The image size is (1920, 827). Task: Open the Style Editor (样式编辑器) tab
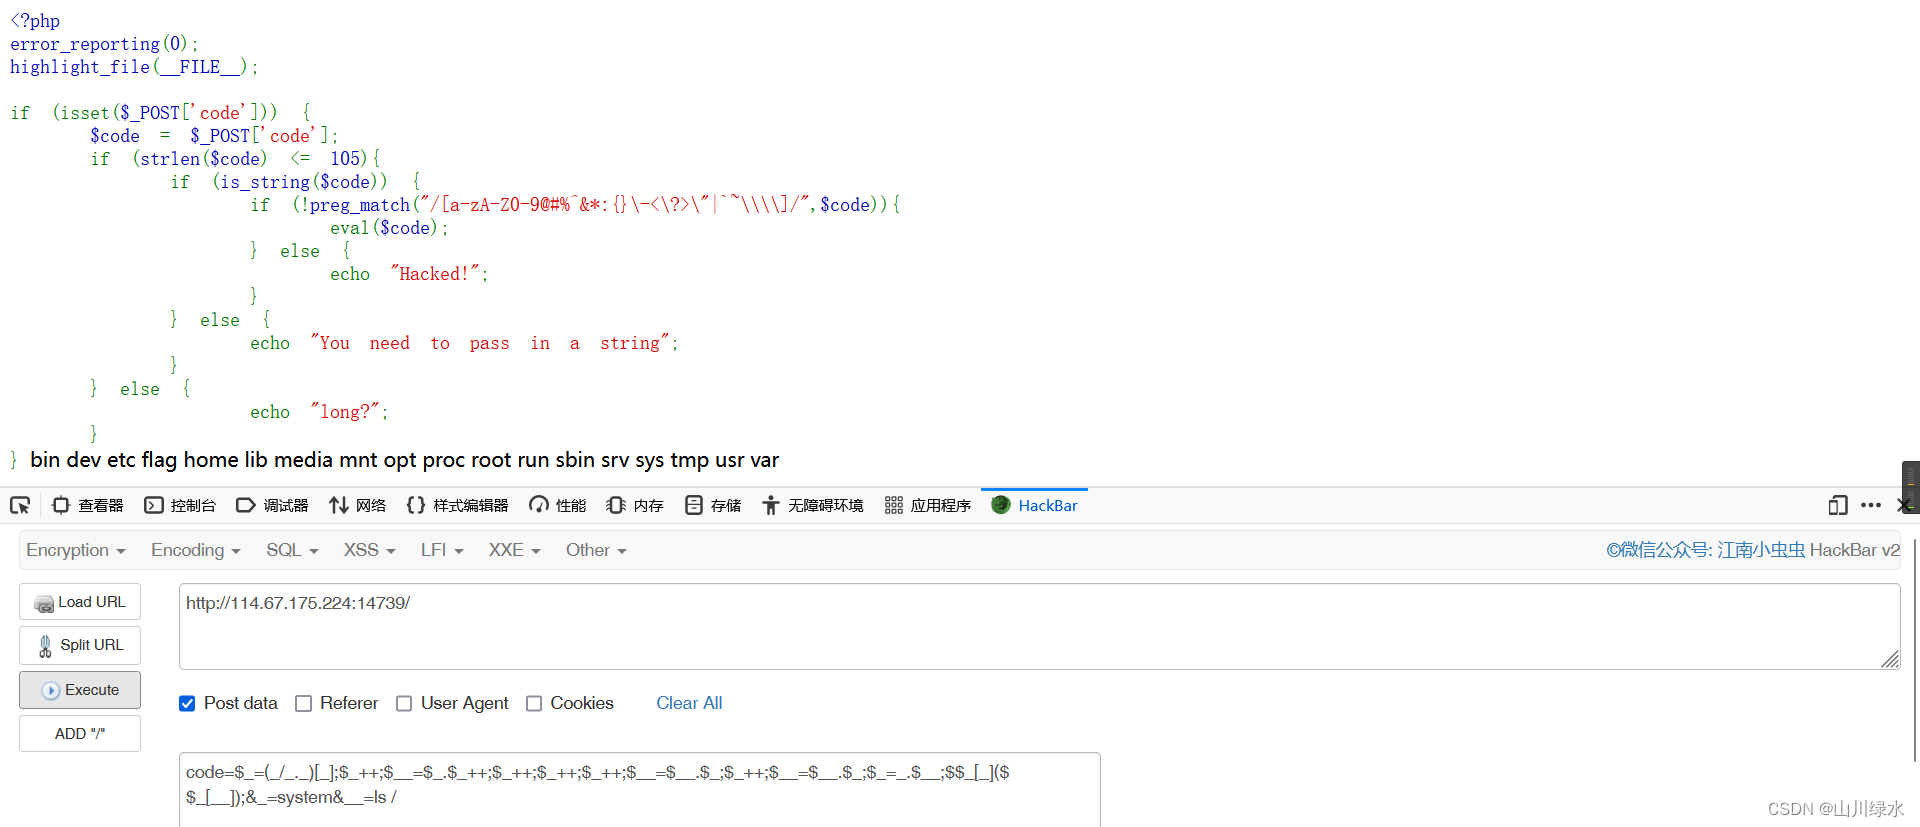coord(457,505)
